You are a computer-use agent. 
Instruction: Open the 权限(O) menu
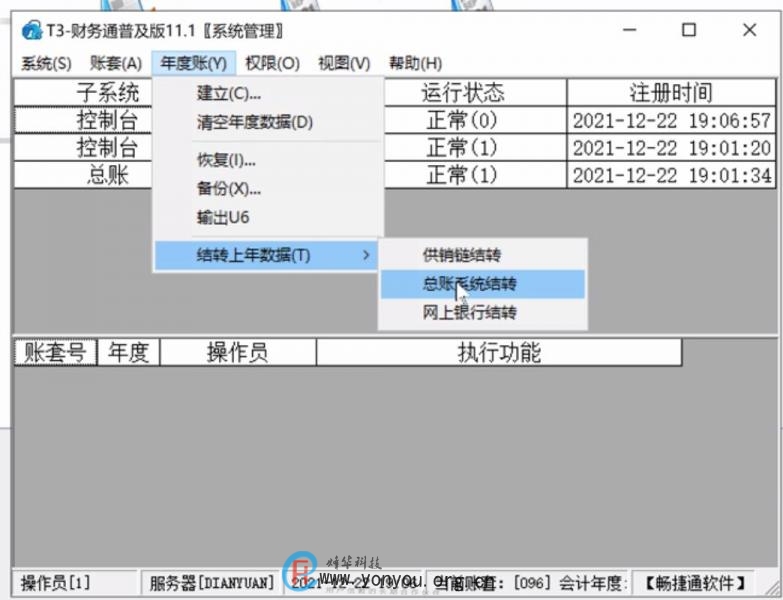coord(272,63)
